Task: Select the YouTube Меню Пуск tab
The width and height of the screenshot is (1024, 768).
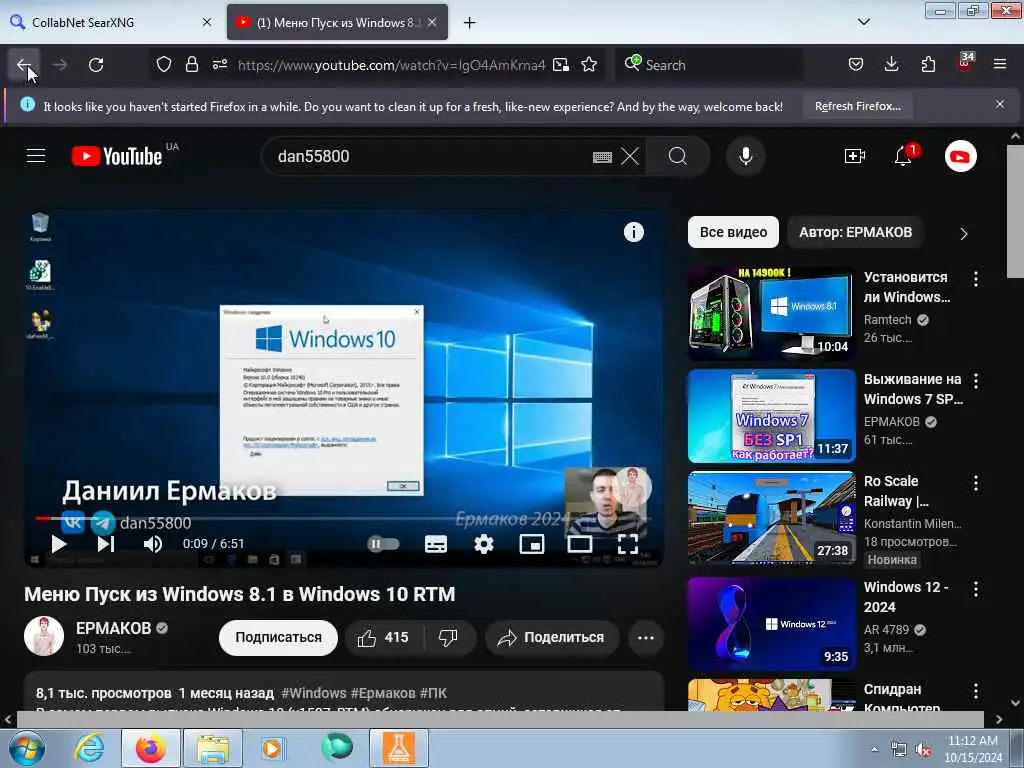Action: [x=337, y=22]
